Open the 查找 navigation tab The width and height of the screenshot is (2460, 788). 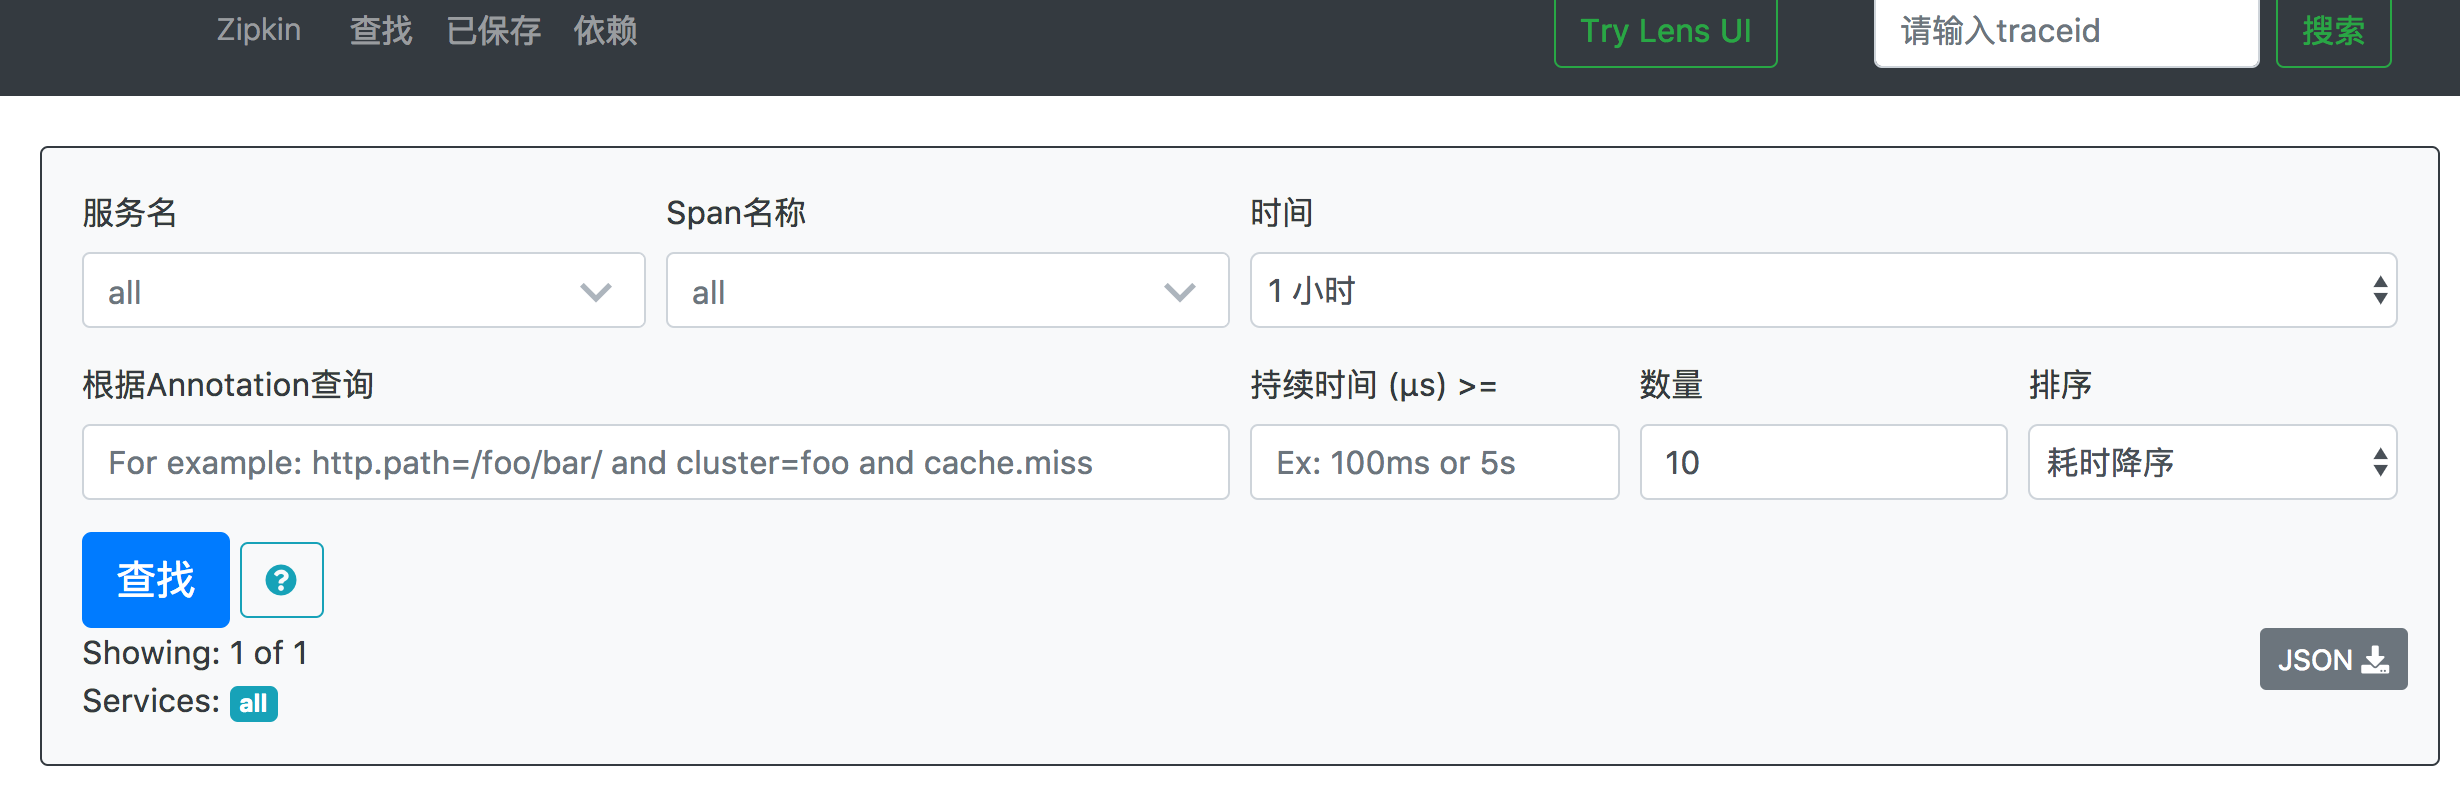coord(381,31)
